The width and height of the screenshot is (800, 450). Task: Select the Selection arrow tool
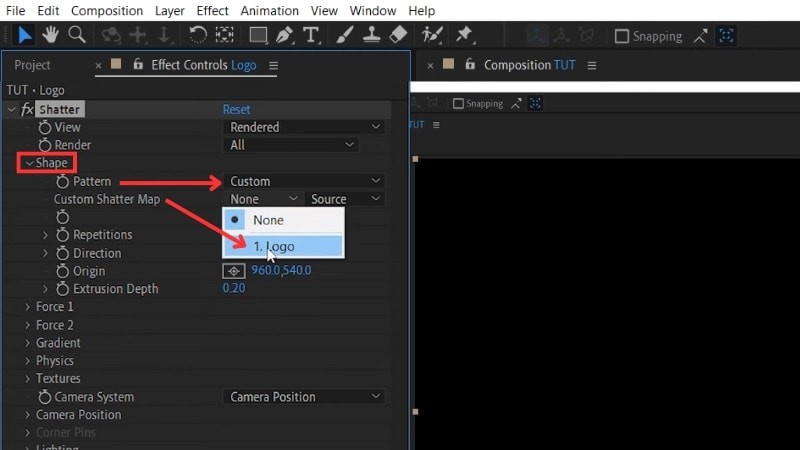click(25, 35)
